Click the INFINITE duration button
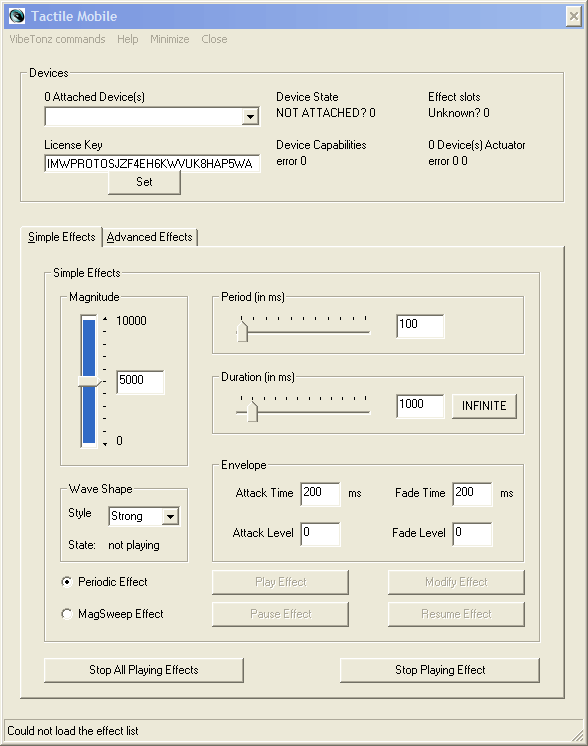Image resolution: width=588 pixels, height=746 pixels. pos(484,406)
